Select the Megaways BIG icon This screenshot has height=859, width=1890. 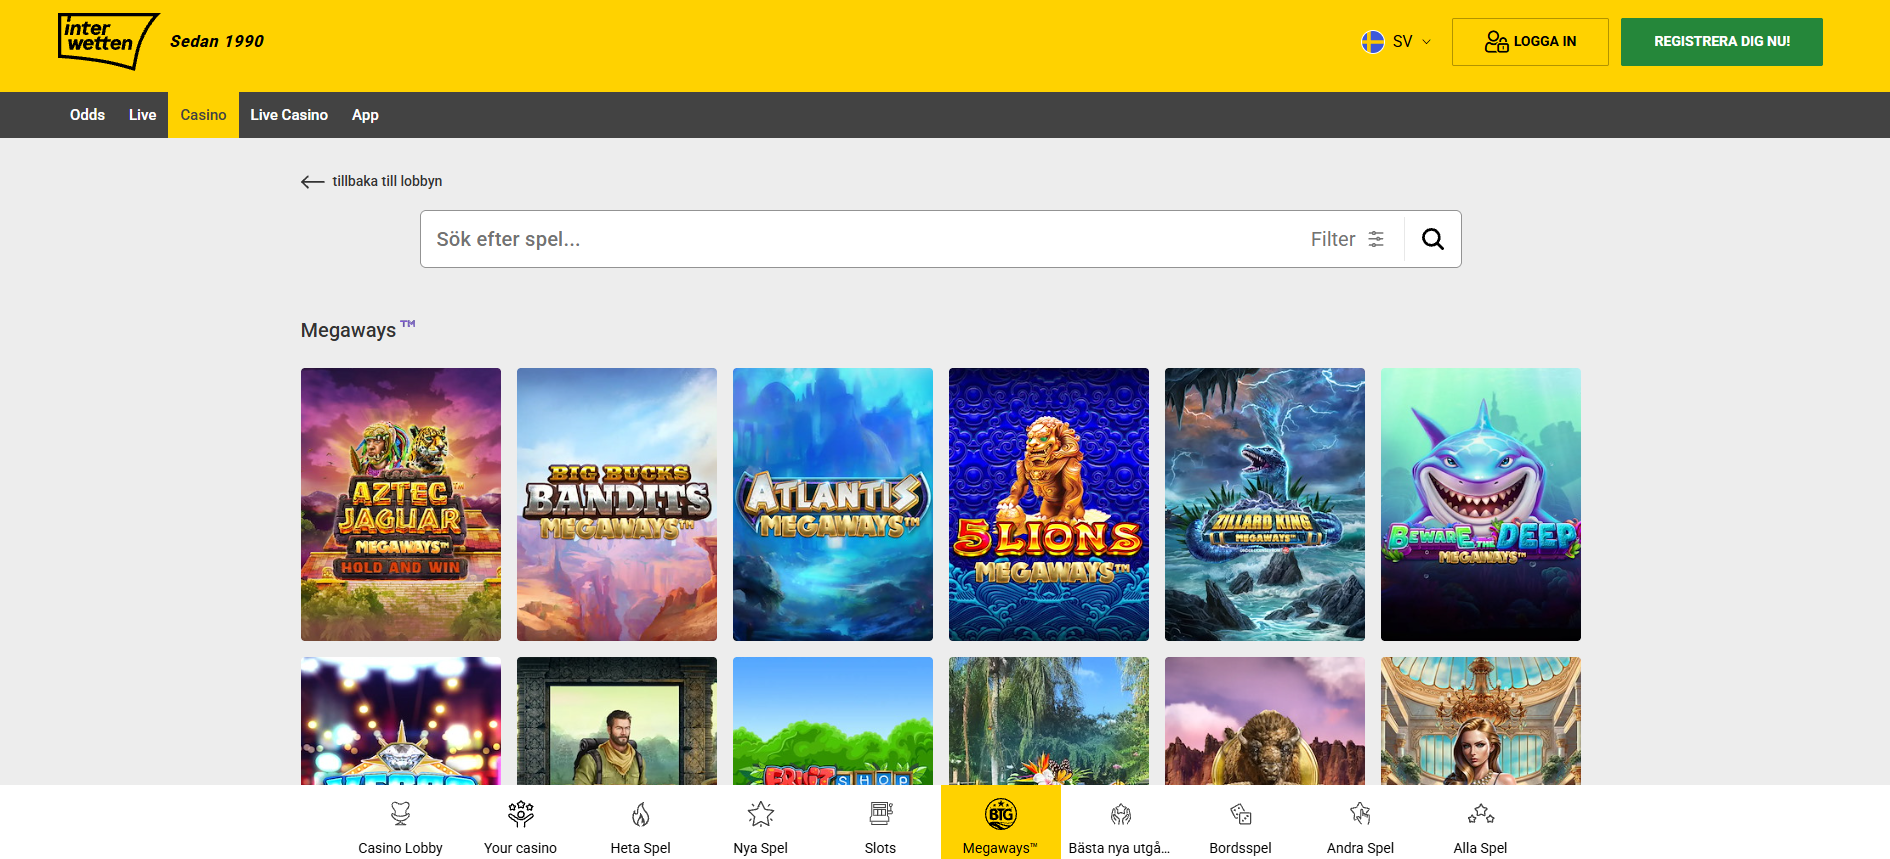1000,814
